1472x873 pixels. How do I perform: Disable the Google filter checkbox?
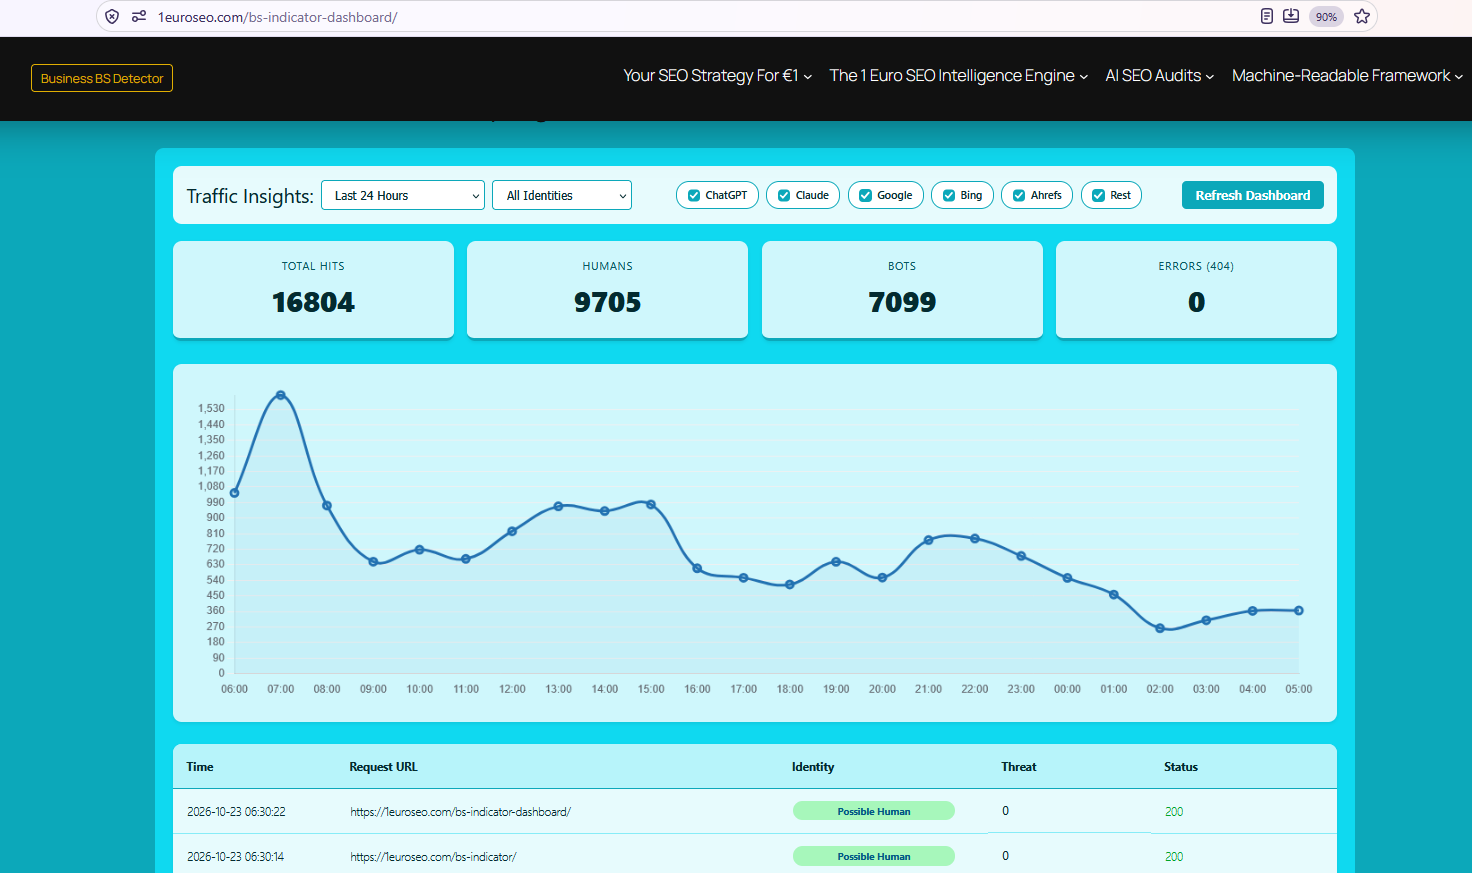point(866,196)
